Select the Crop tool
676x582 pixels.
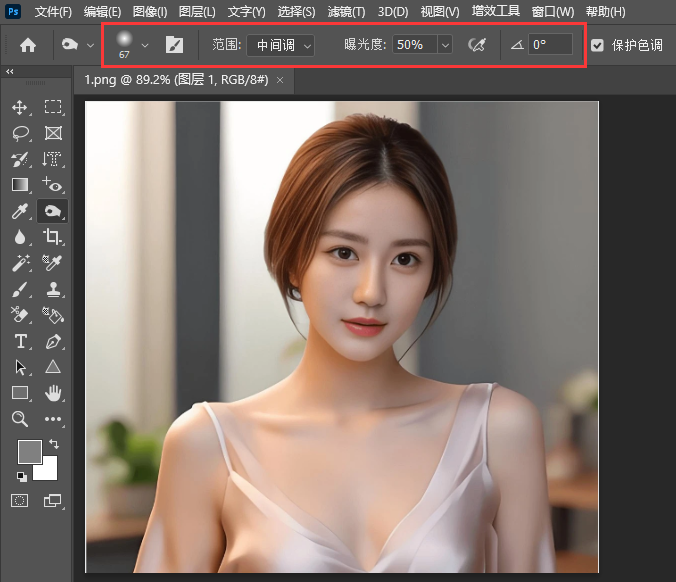coord(53,237)
